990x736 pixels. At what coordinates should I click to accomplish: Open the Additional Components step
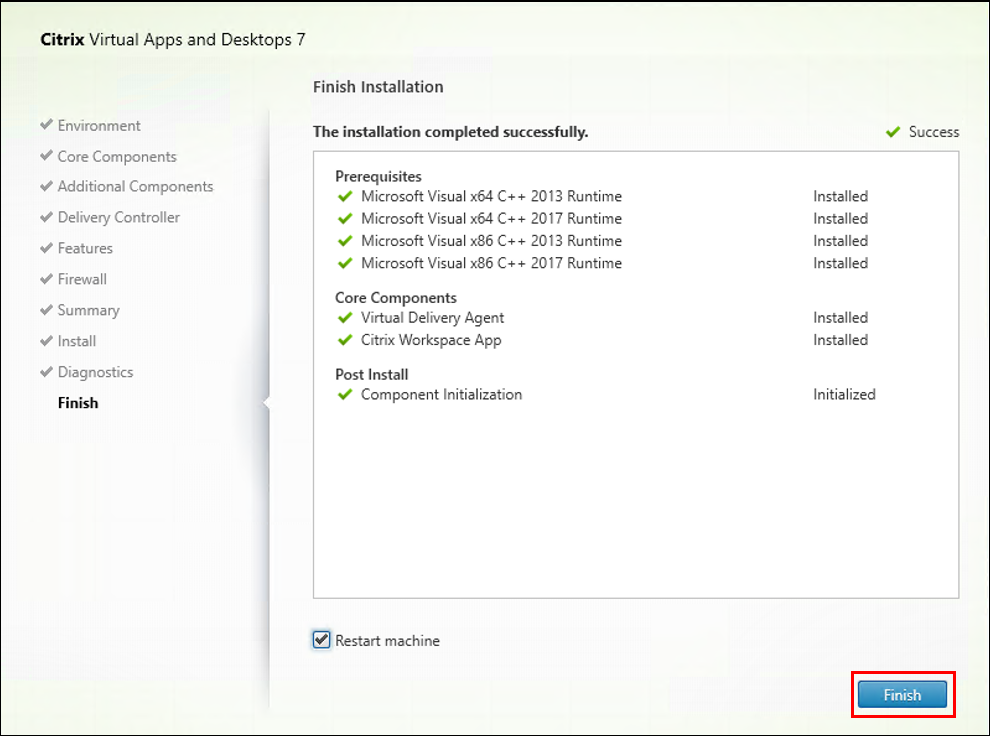tap(135, 187)
